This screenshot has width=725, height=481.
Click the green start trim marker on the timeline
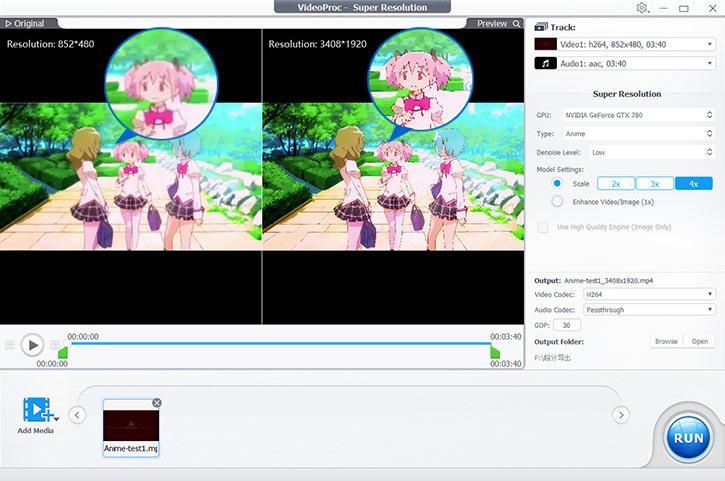(x=63, y=352)
